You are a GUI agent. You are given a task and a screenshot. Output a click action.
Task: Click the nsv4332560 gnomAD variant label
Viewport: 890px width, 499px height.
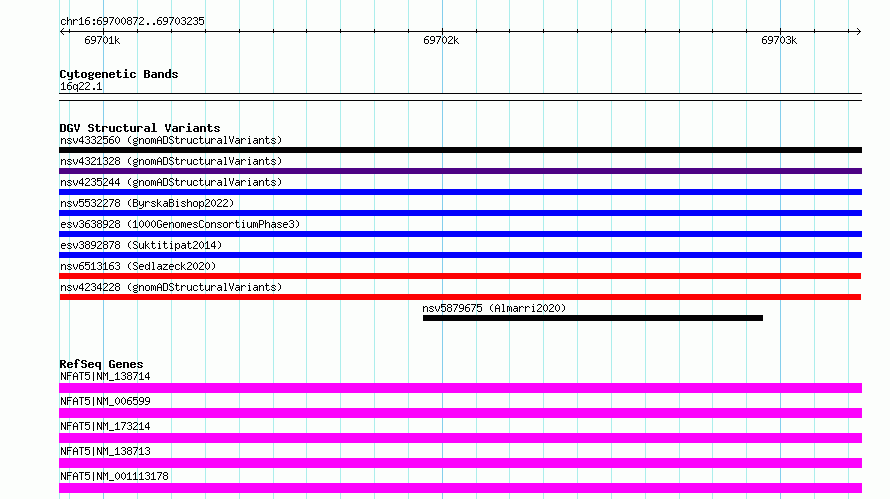click(171, 140)
